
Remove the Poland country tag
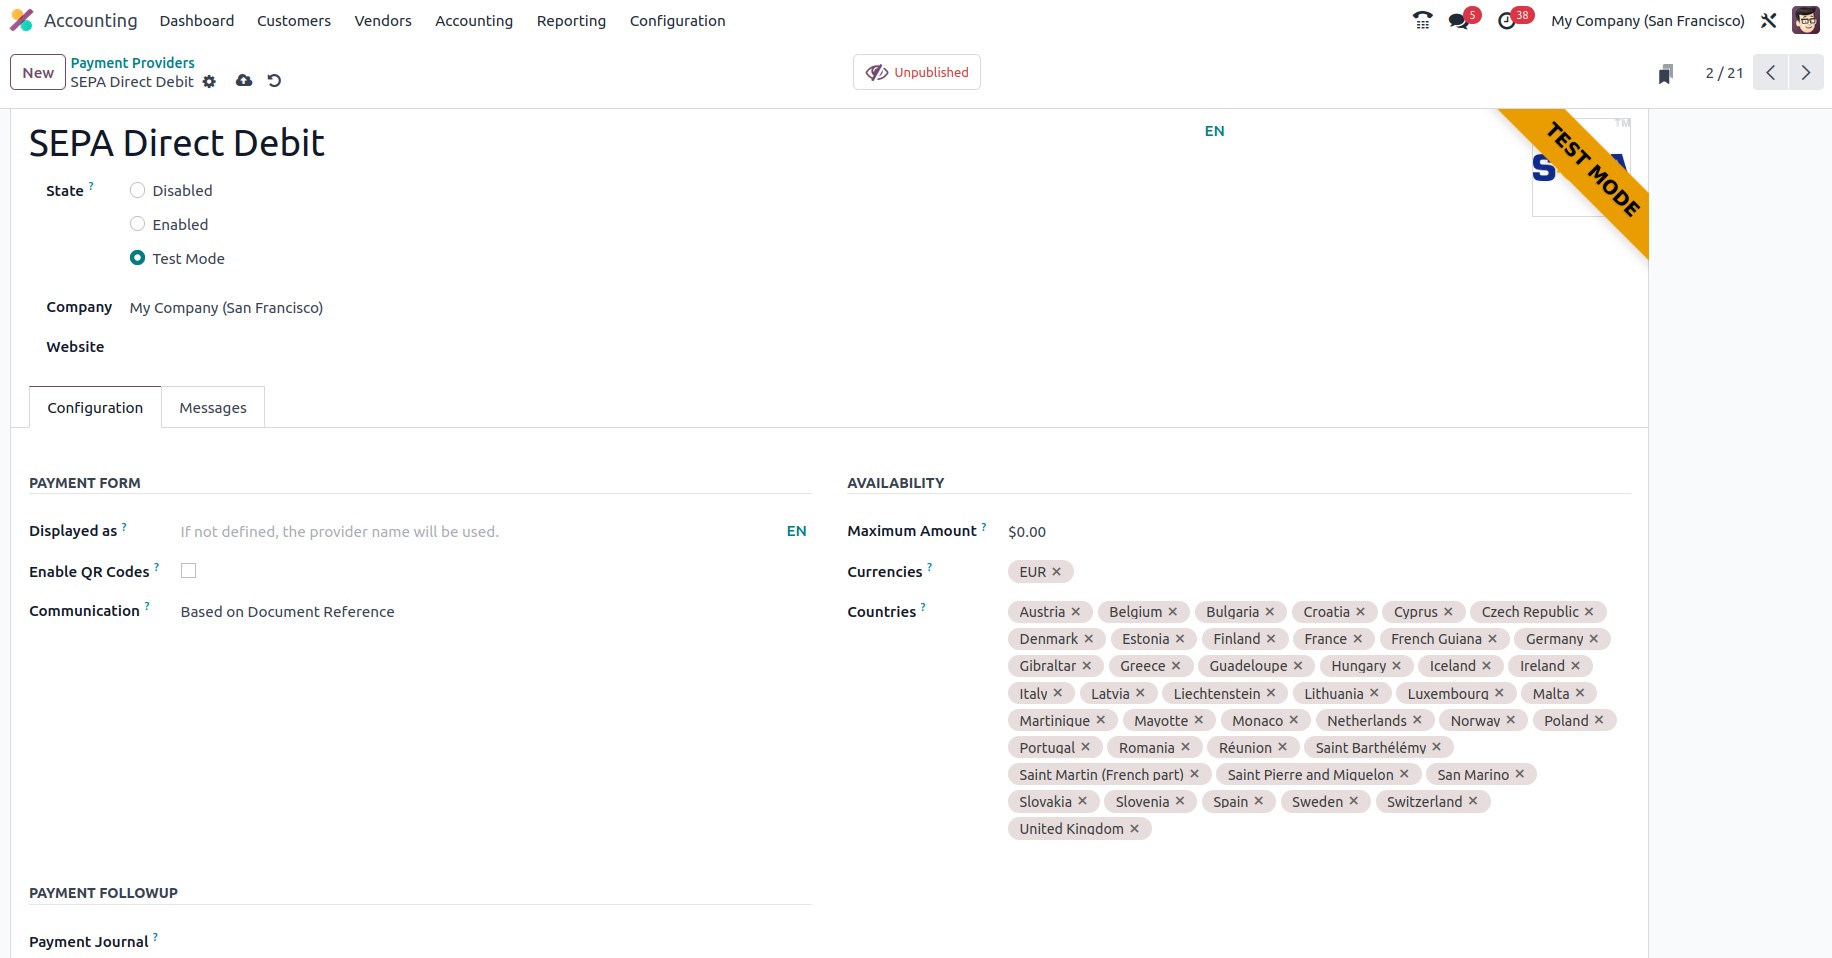point(1599,721)
